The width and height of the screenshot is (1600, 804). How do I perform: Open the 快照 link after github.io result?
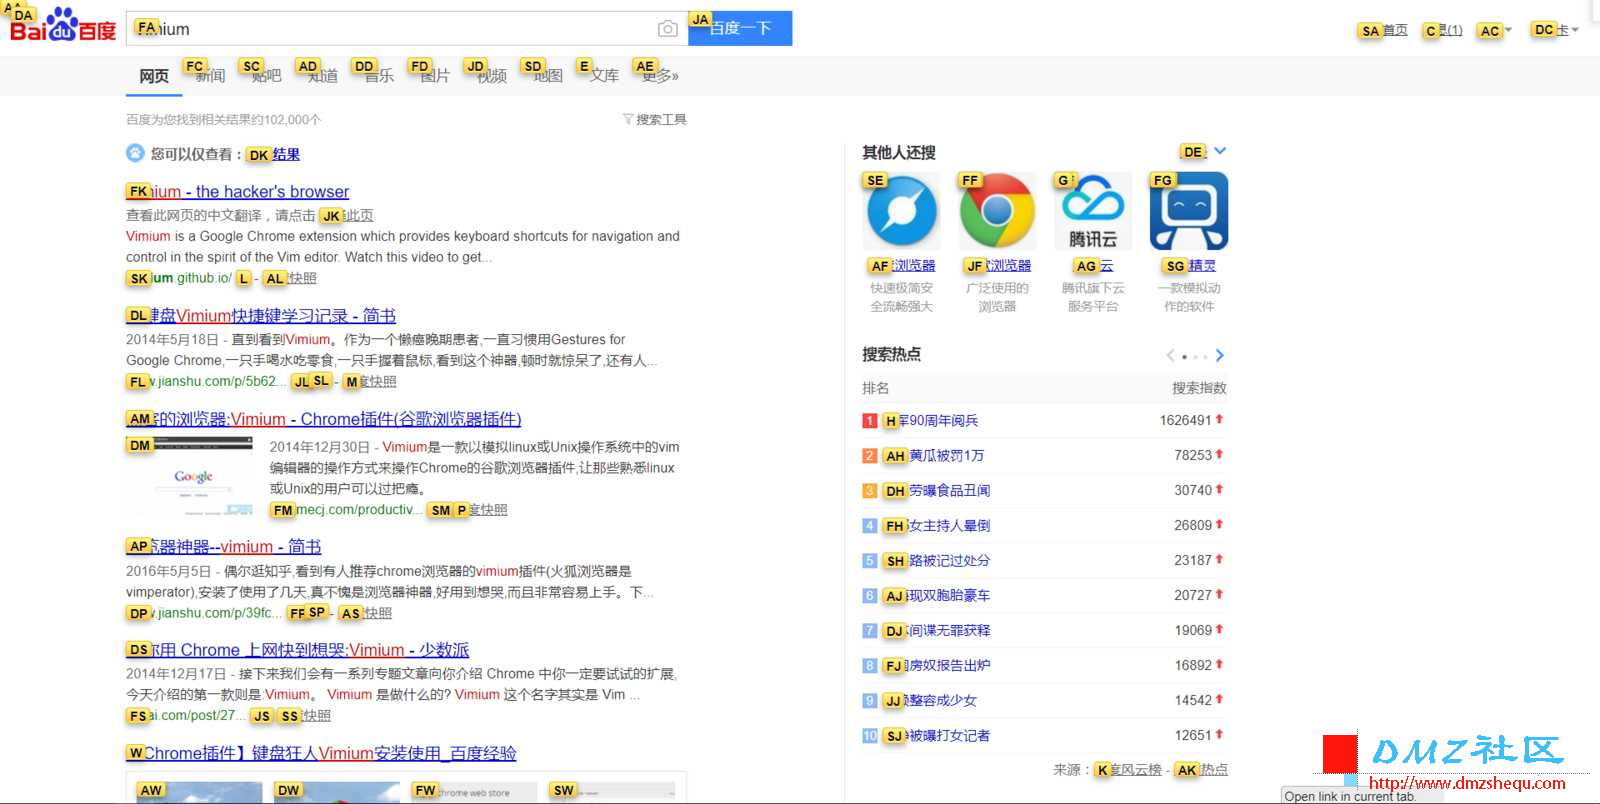click(x=301, y=278)
